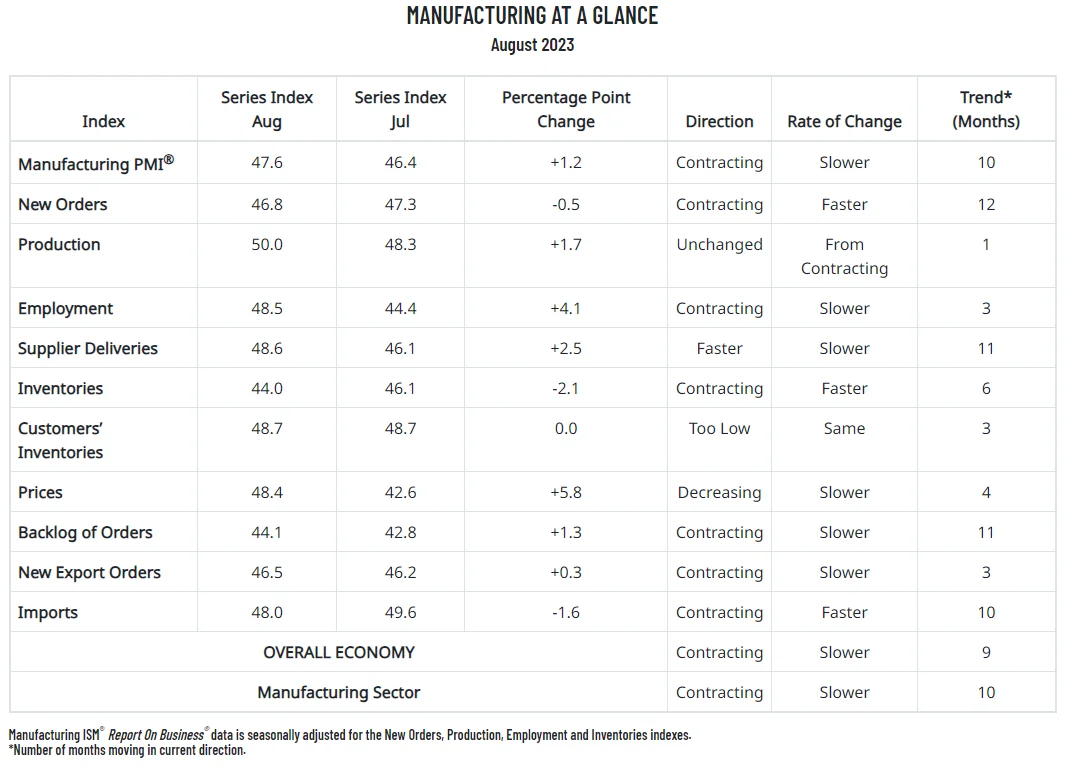This screenshot has width=1065, height=768.
Task: Select the Imports 49.6 July value
Action: [400, 612]
